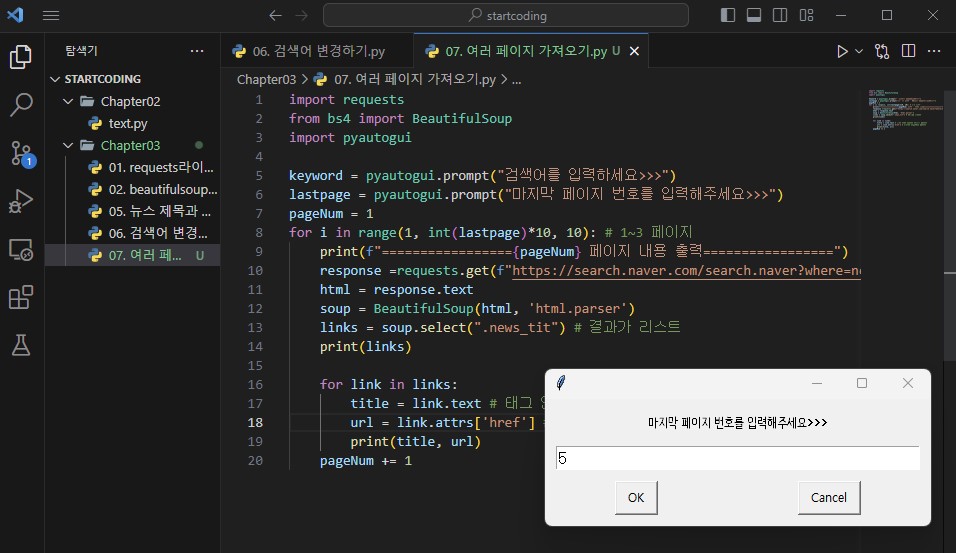Click OK in the prompt dialog
This screenshot has width=956, height=553.
(x=635, y=498)
